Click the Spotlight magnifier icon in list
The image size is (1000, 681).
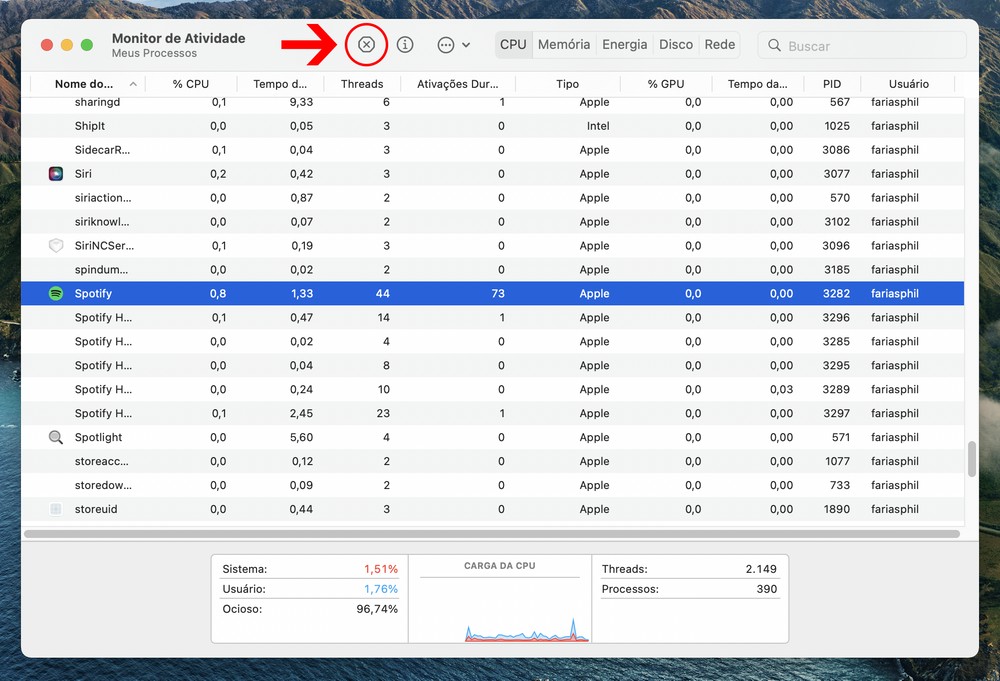pos(56,438)
